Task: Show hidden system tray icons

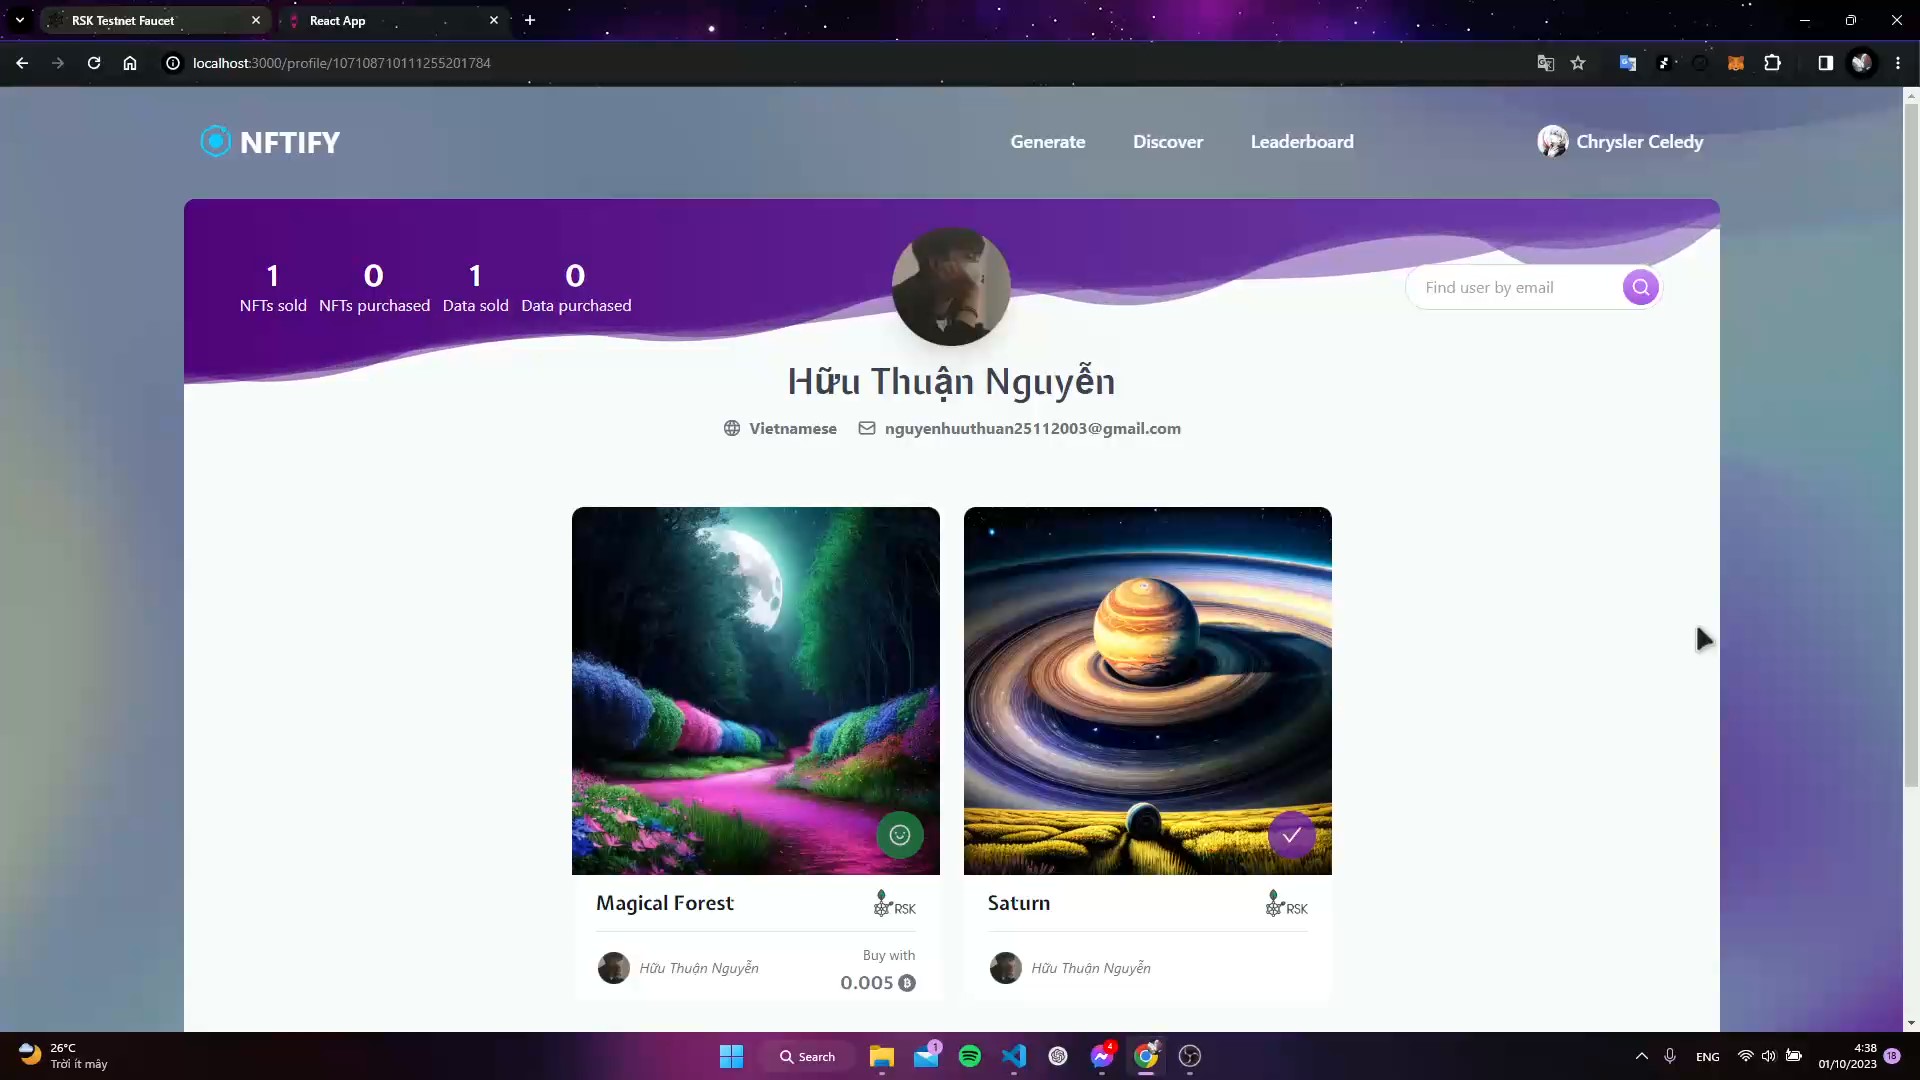Action: tap(1641, 1056)
